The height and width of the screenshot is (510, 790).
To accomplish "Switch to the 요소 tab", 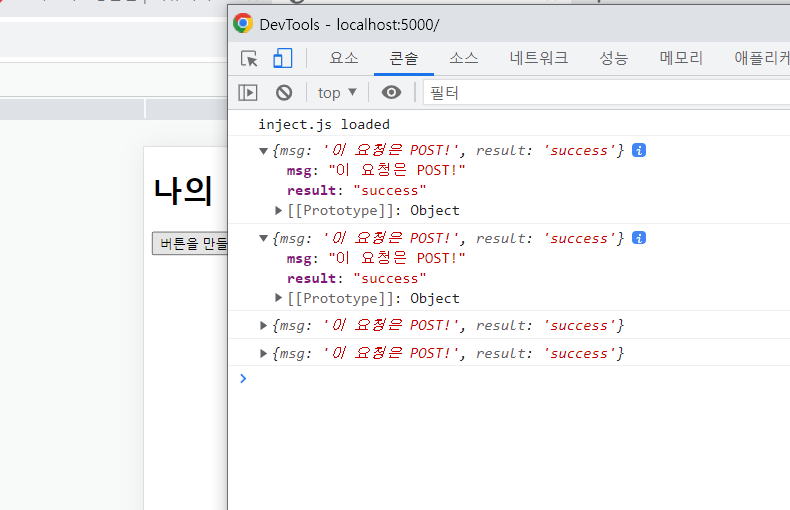I will [x=344, y=58].
